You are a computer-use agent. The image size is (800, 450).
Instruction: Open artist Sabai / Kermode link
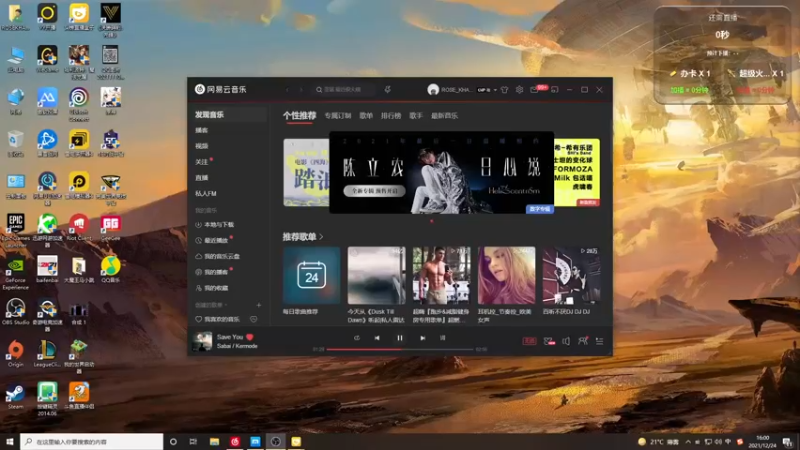click(237, 346)
